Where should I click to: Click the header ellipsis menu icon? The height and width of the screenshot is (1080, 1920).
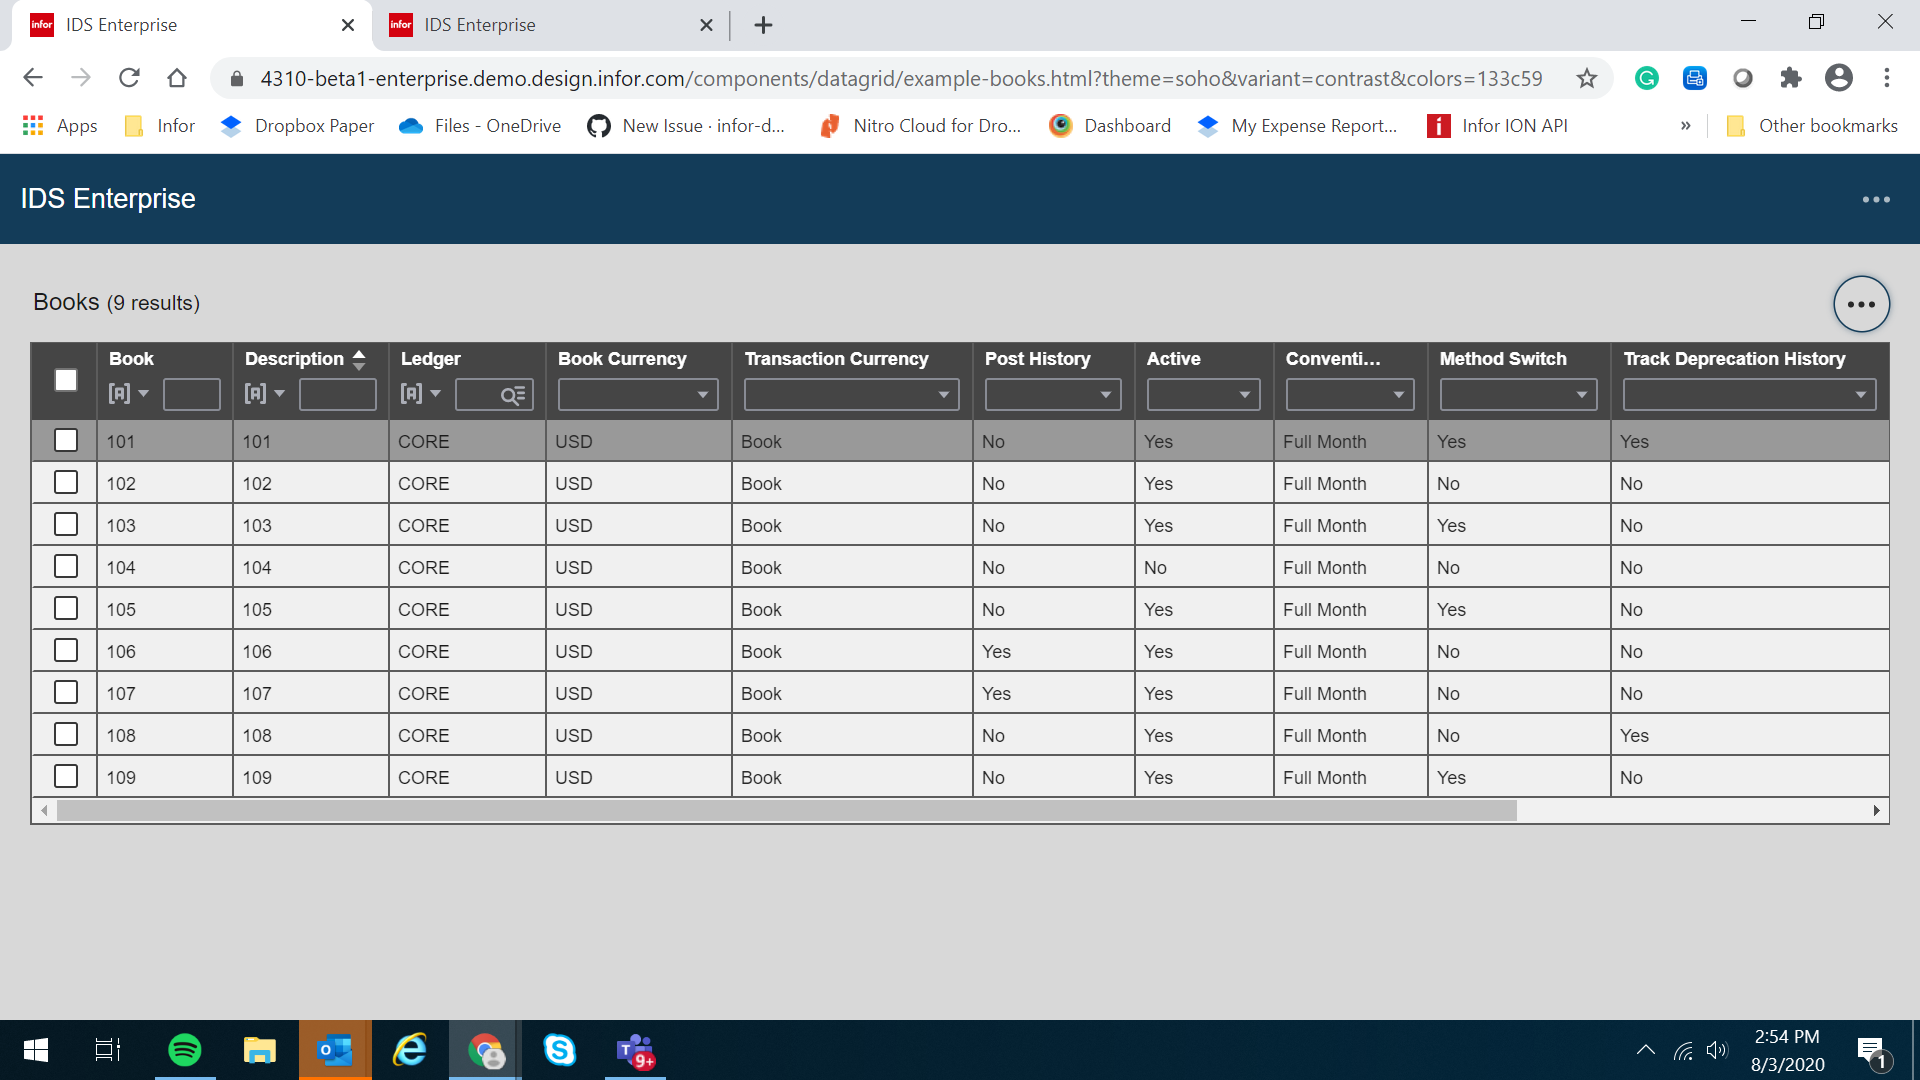(x=1876, y=199)
